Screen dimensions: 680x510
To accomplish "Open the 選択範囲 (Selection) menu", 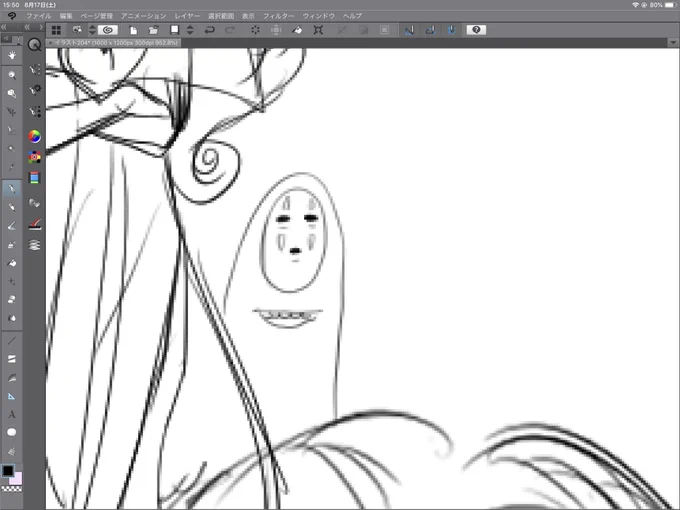I will click(x=221, y=16).
